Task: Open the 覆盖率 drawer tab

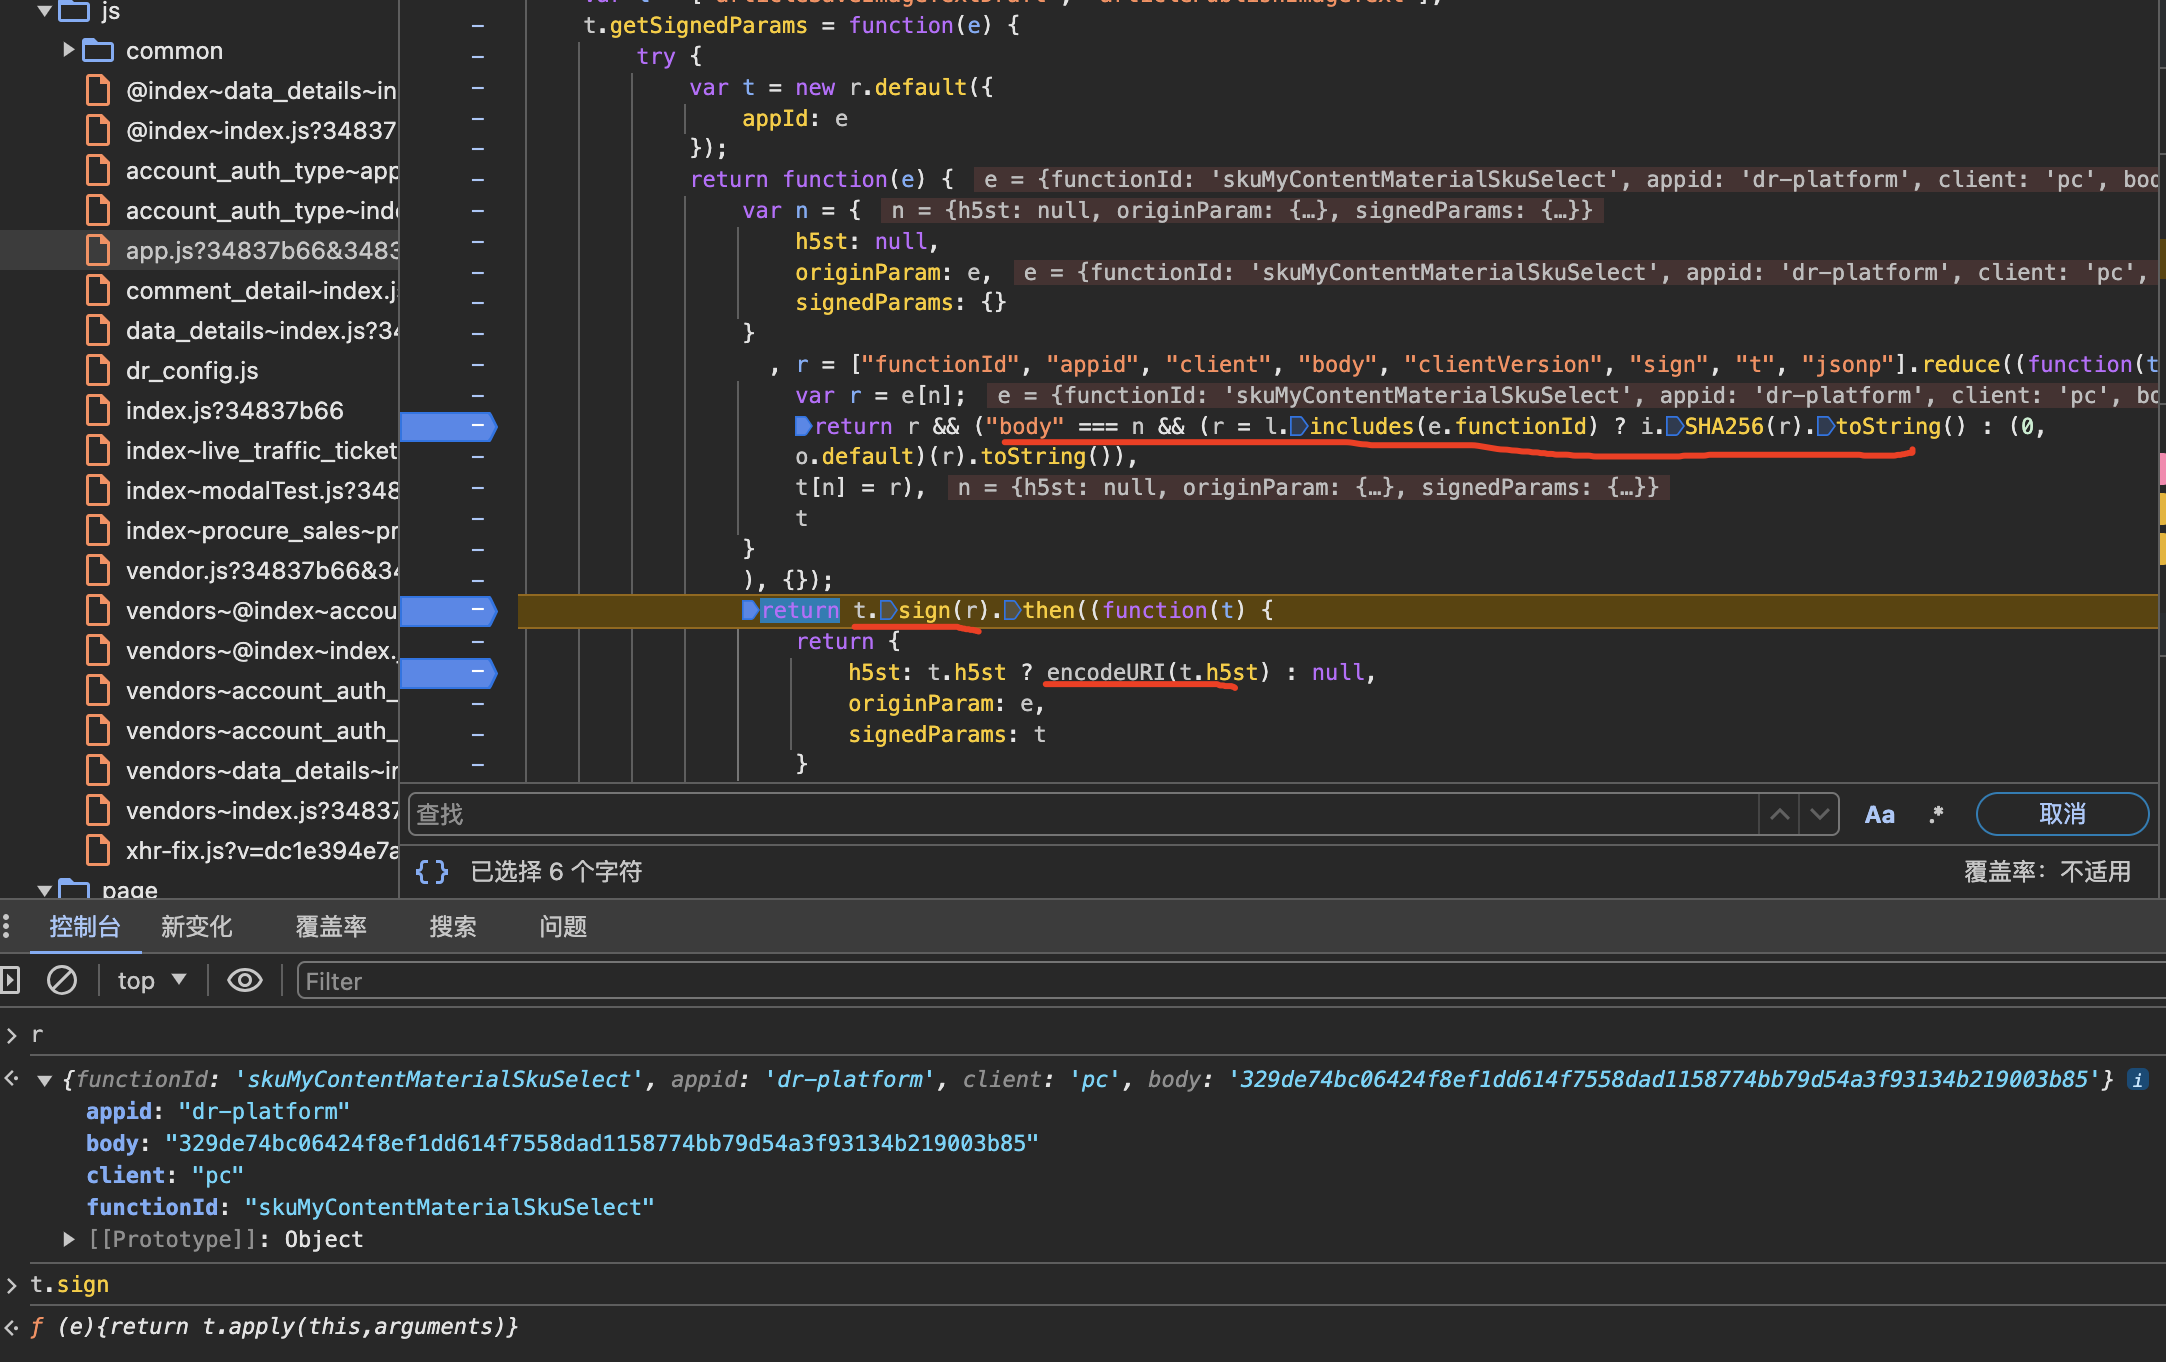Action: [331, 927]
